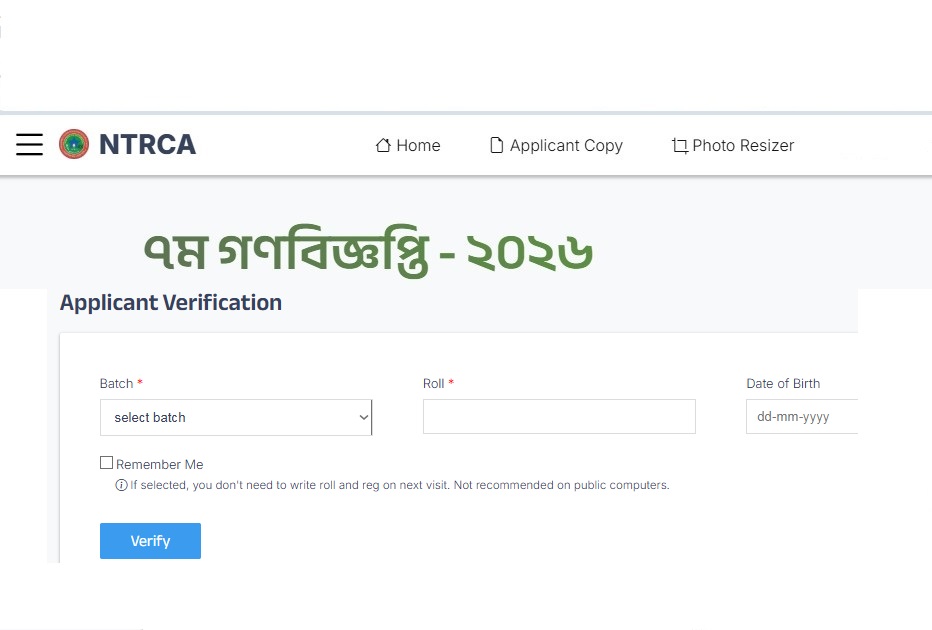This screenshot has height=630, width=932.
Task: Go to the Home menu item
Action: [418, 146]
